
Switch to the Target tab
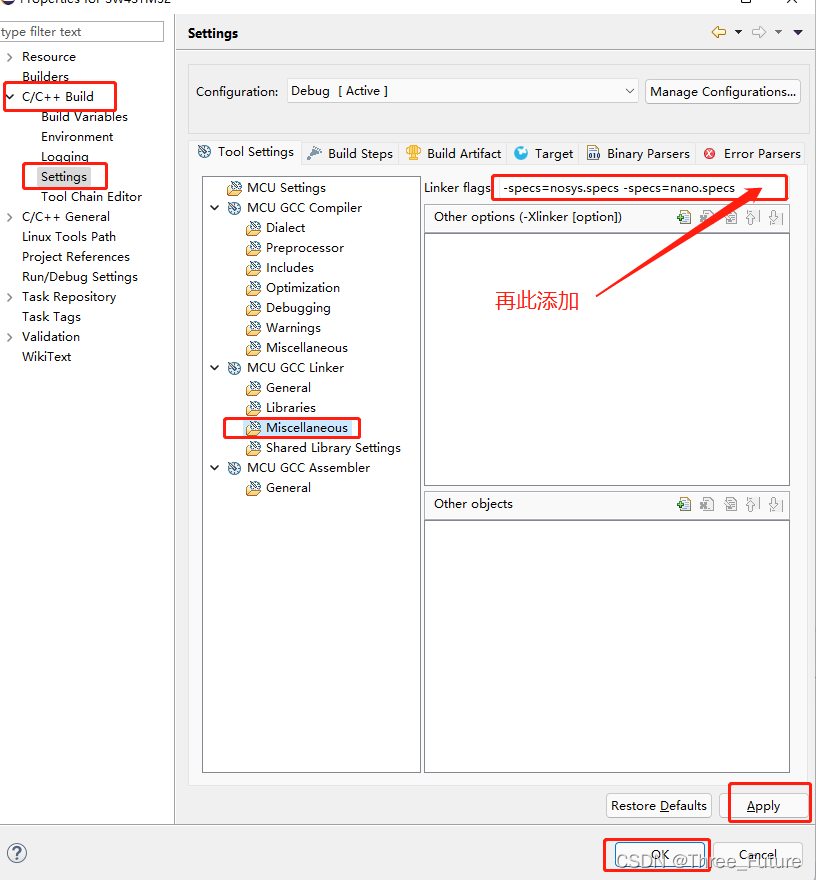(x=544, y=154)
